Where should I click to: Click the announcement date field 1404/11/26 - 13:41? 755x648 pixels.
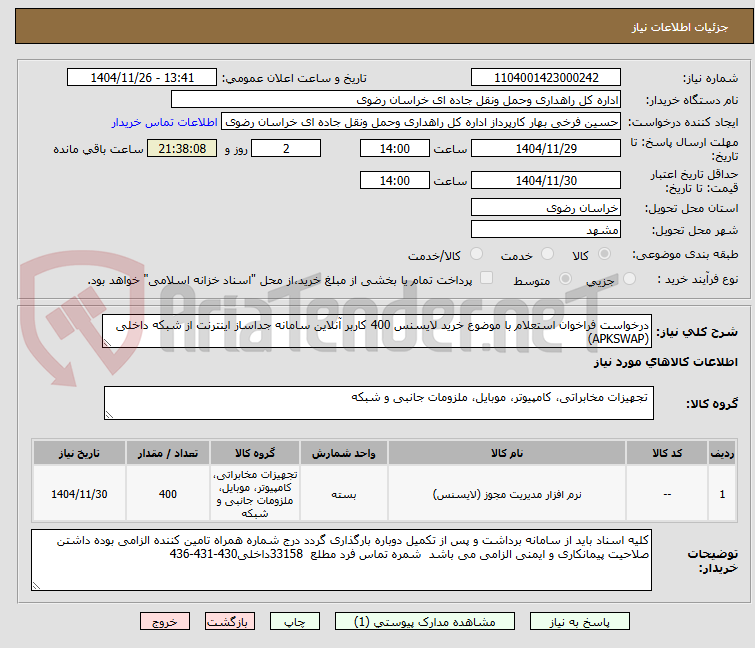[x=142, y=78]
